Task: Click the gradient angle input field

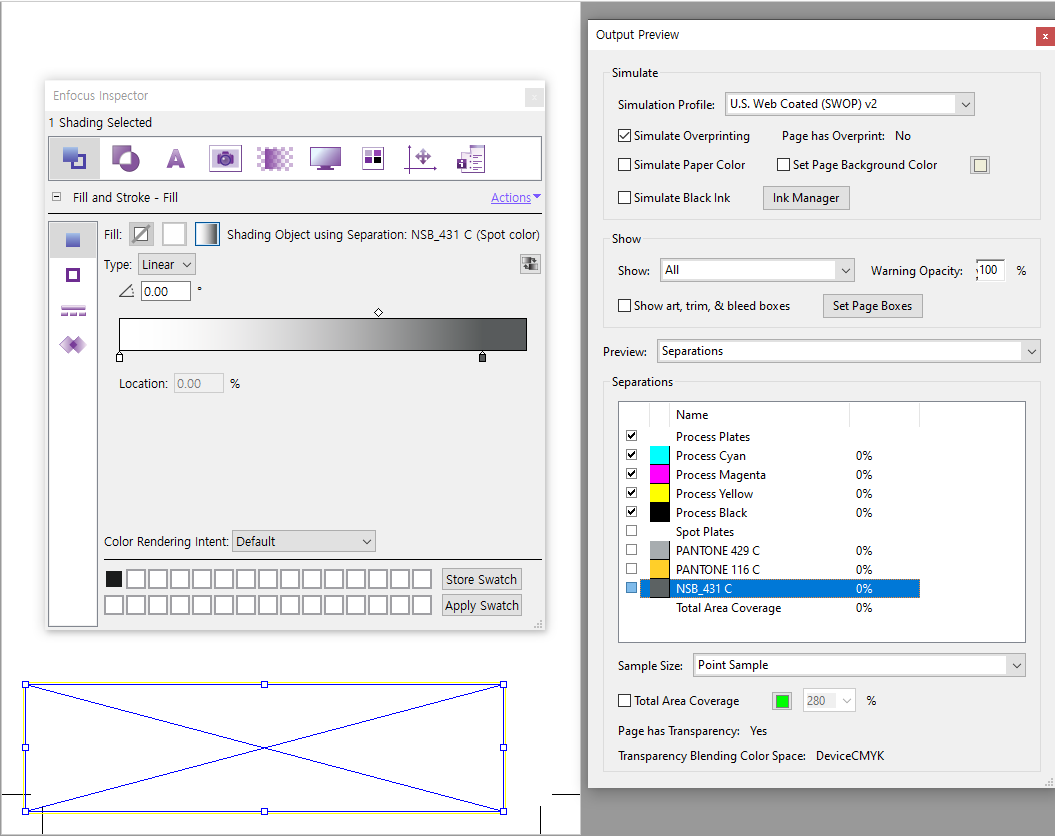Action: pyautogui.click(x=166, y=291)
